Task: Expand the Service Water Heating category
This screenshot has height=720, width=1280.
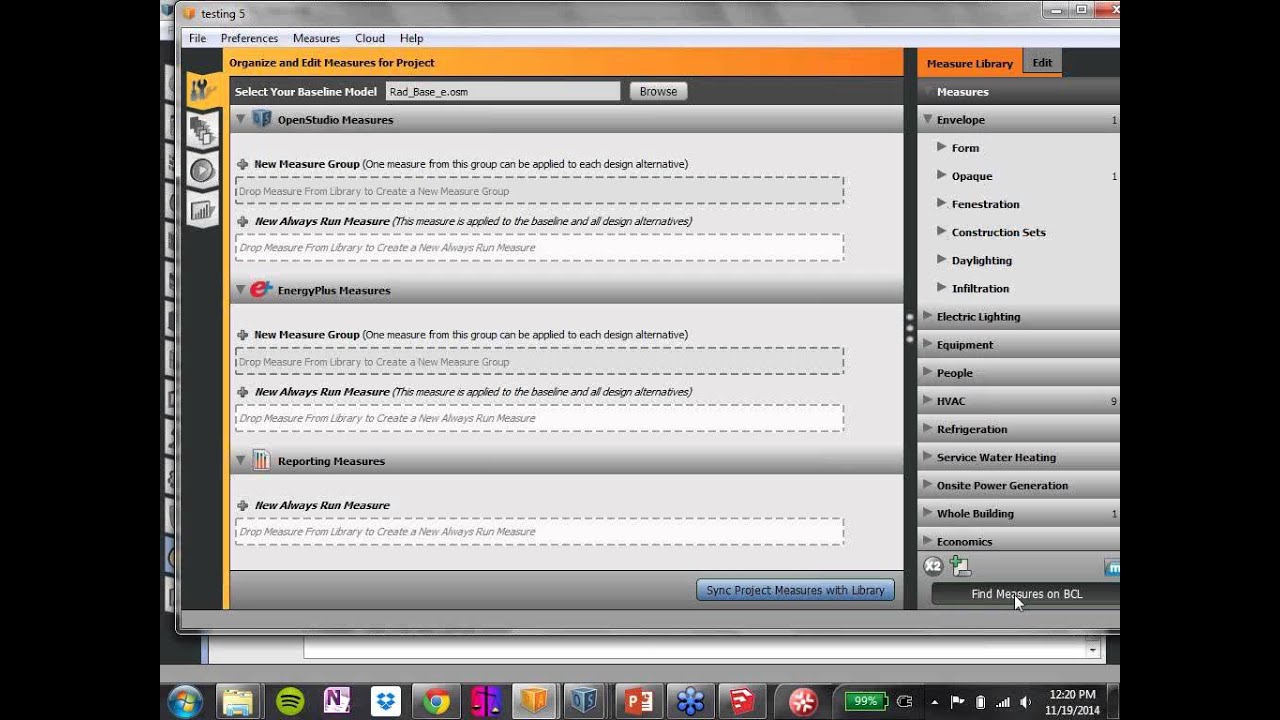Action: pyautogui.click(x=926, y=456)
